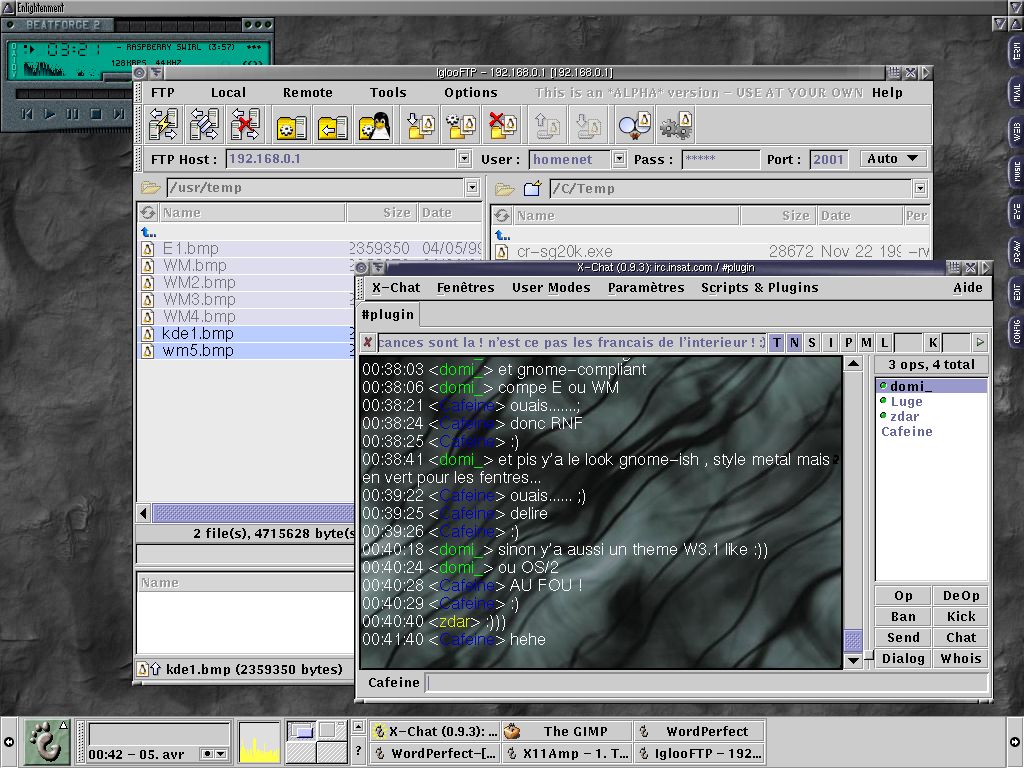Click the down arrow beside panel clock
Viewport: 1024px width, 768px height.
pos(221,754)
